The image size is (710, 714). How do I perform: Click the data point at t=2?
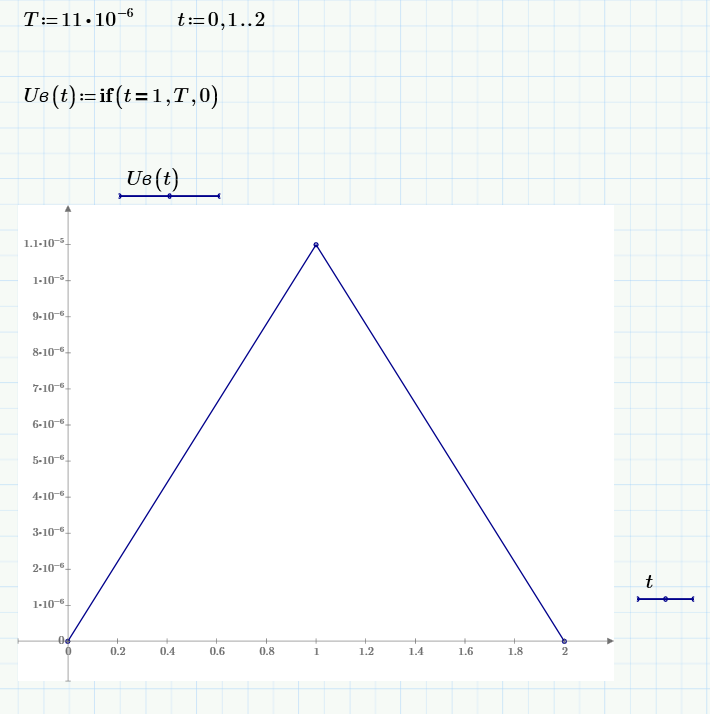point(564,641)
